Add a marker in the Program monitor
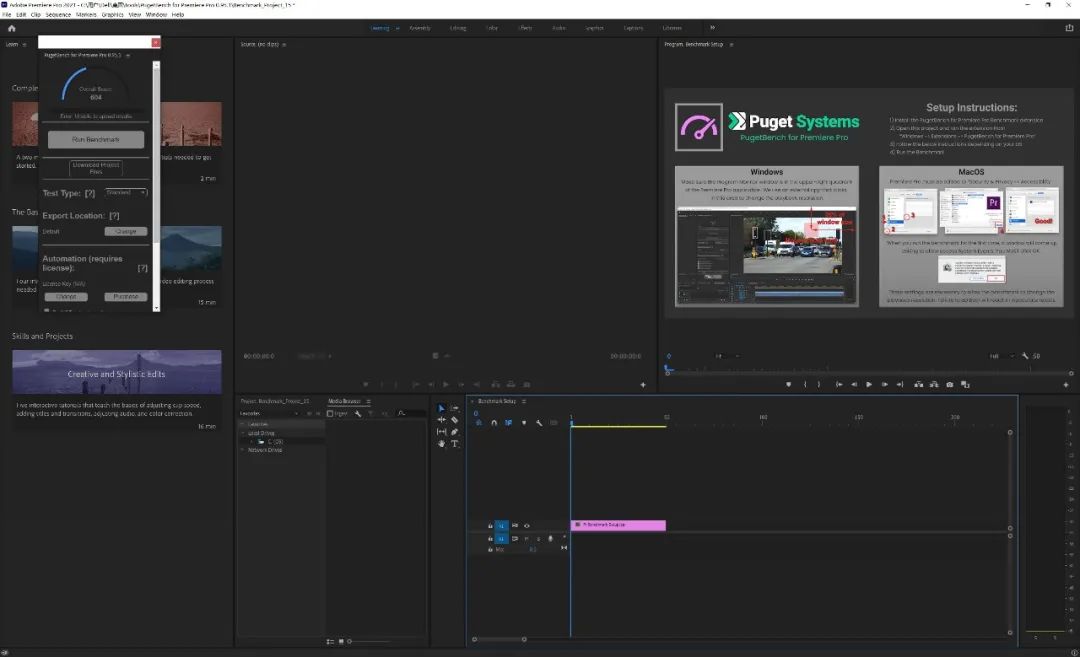Viewport: 1080px width, 657px height. coord(788,385)
